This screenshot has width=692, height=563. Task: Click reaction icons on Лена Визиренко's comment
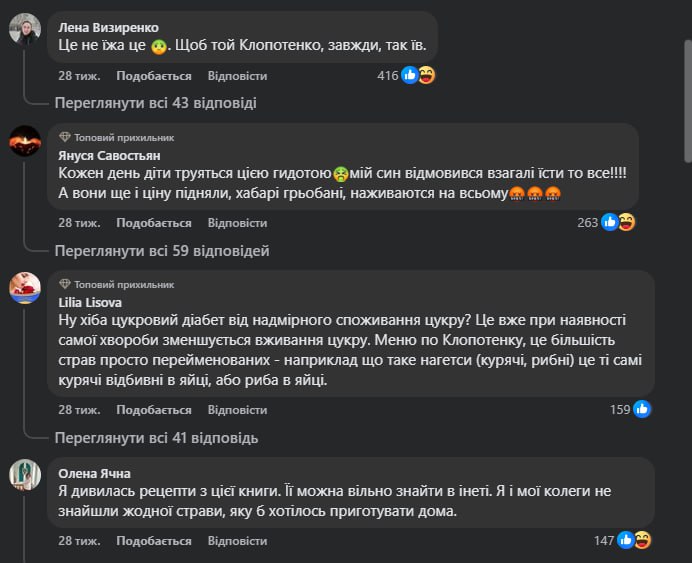click(418, 75)
